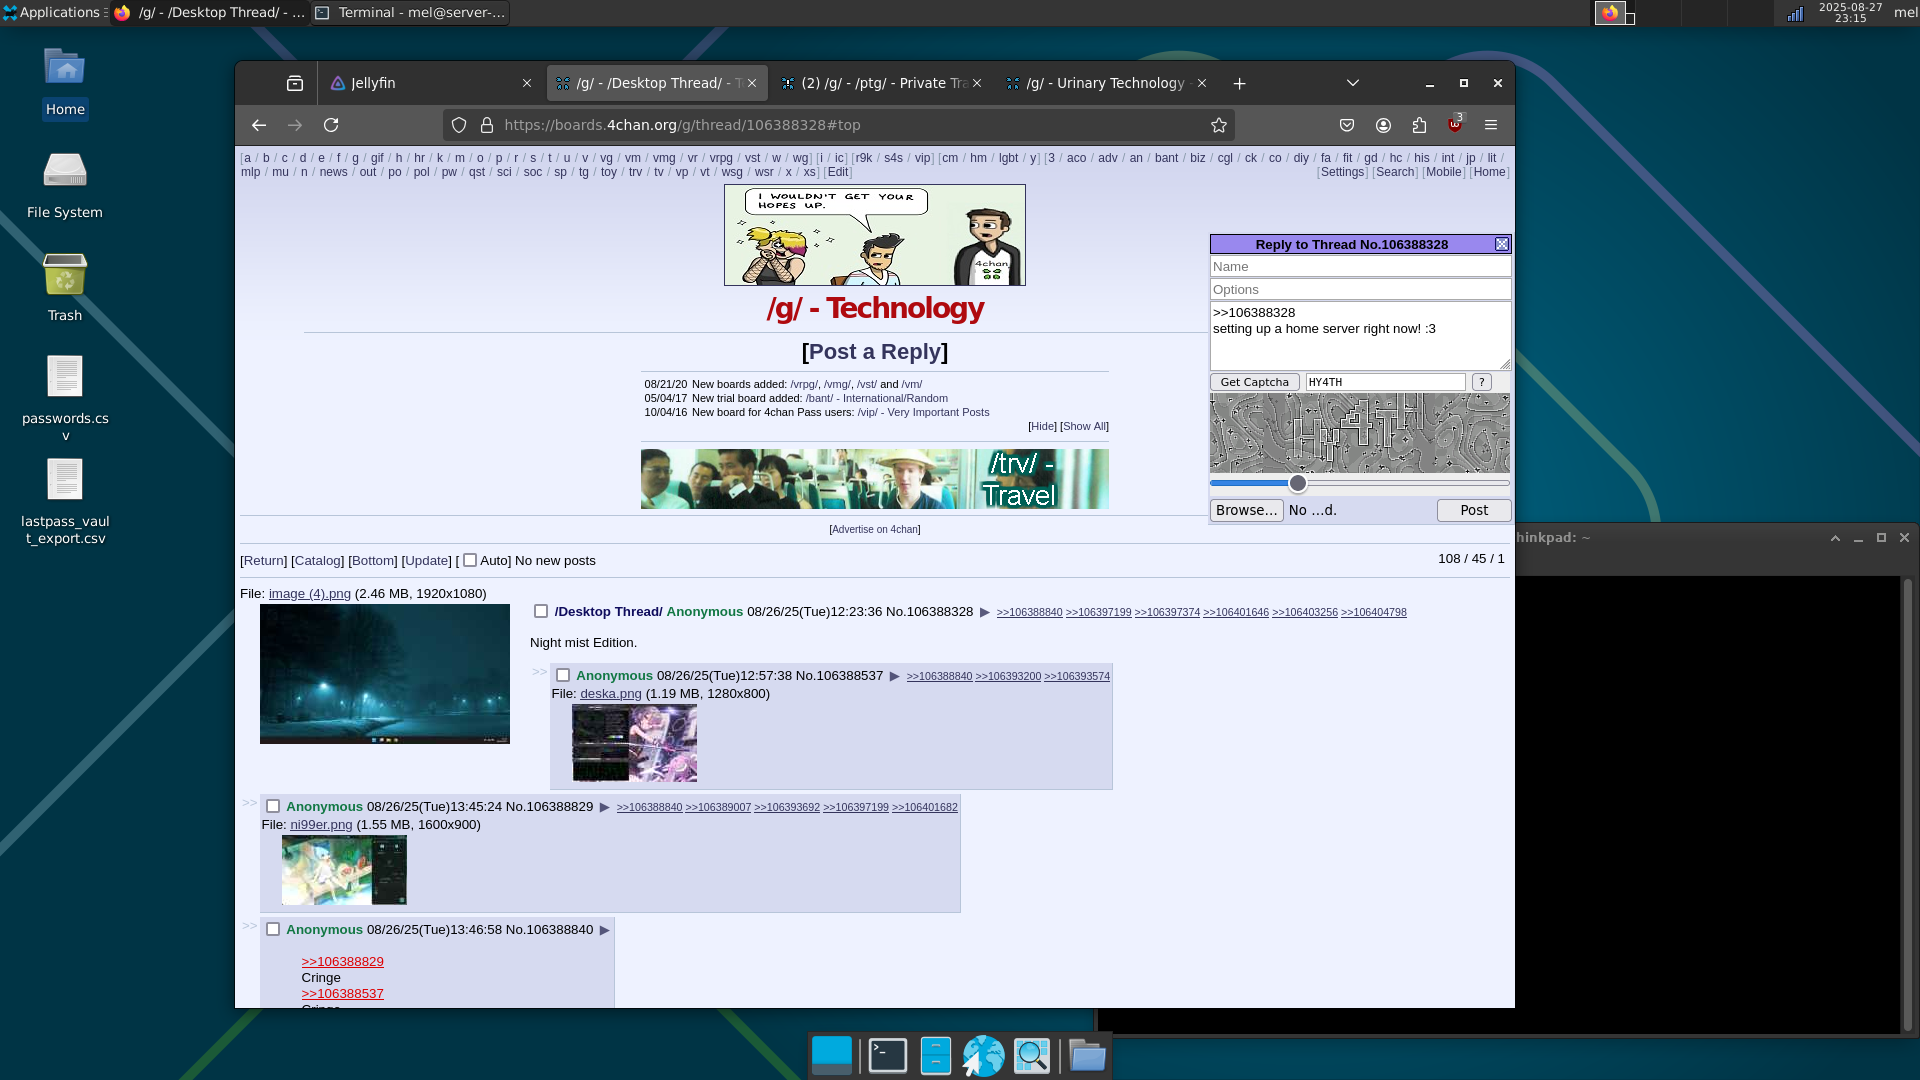This screenshot has width=1920, height=1080.
Task: Expand post menu arrow for No.106388840
Action: point(604,930)
